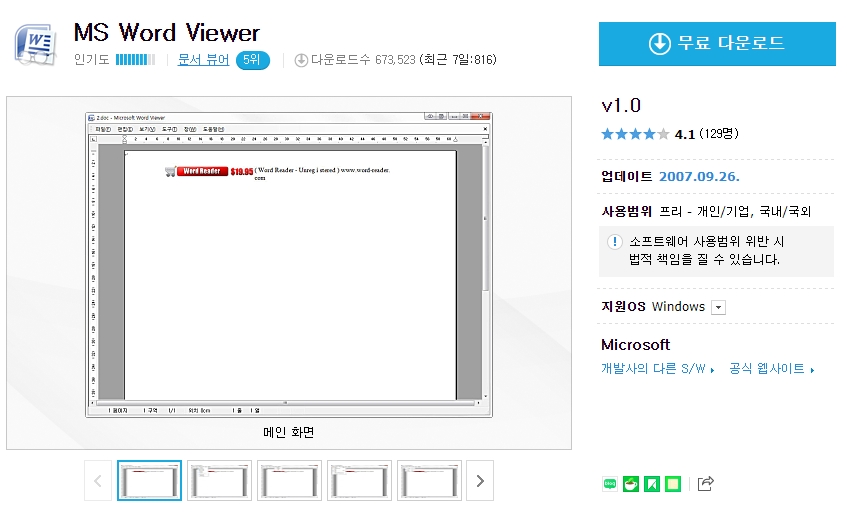Click the external share arrow icon

tap(705, 484)
